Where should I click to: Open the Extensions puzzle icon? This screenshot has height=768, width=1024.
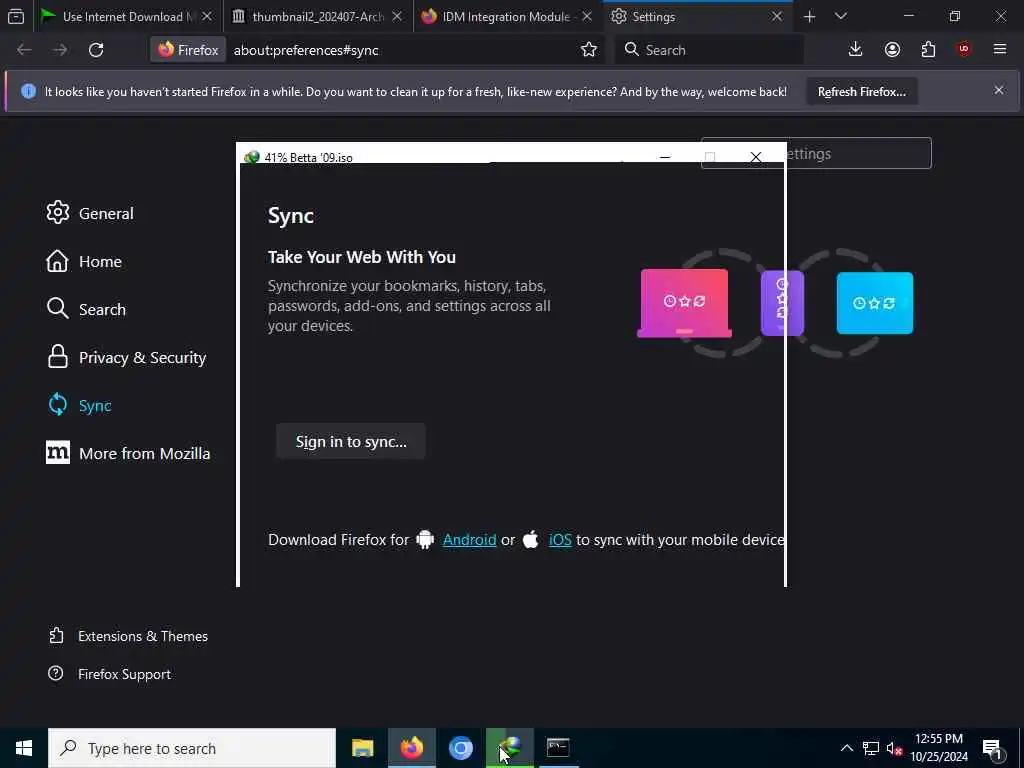[x=928, y=50]
